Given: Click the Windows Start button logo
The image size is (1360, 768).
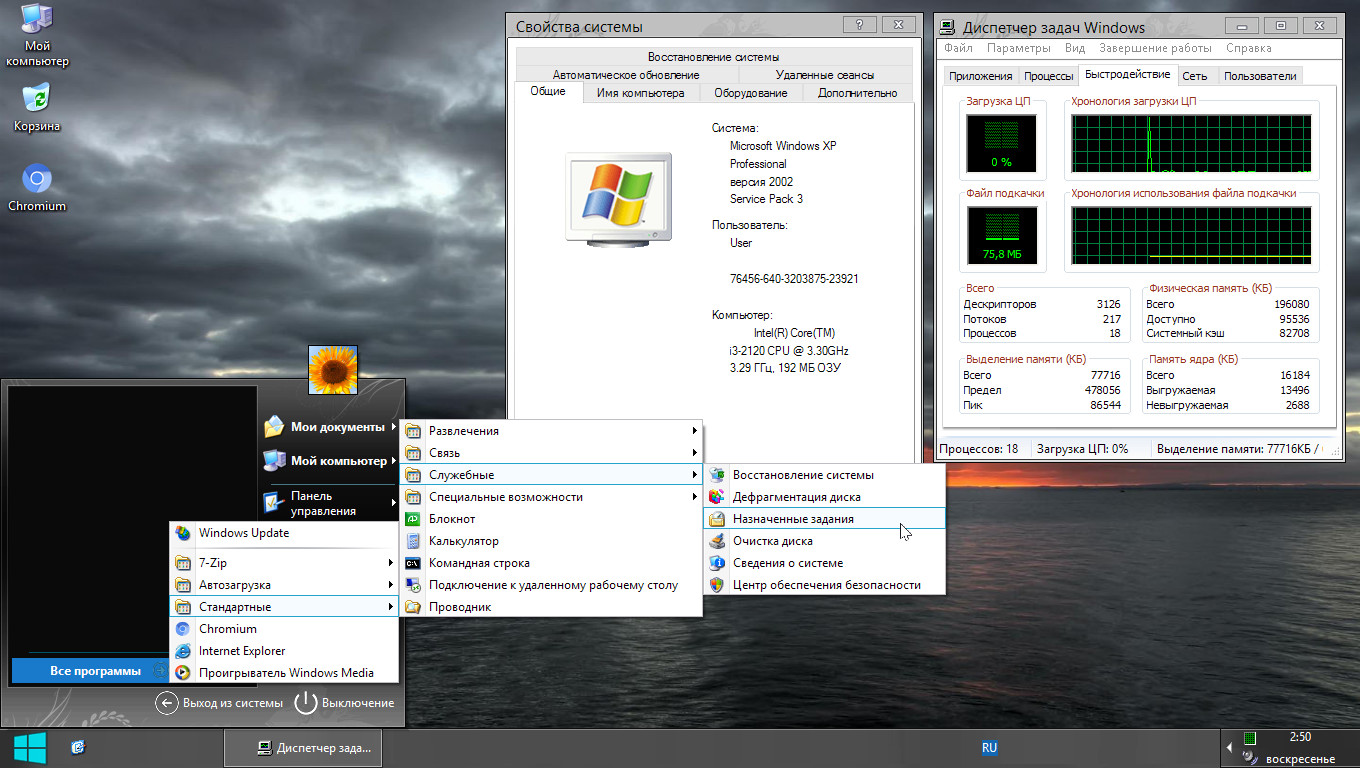Looking at the screenshot, I should 29,747.
